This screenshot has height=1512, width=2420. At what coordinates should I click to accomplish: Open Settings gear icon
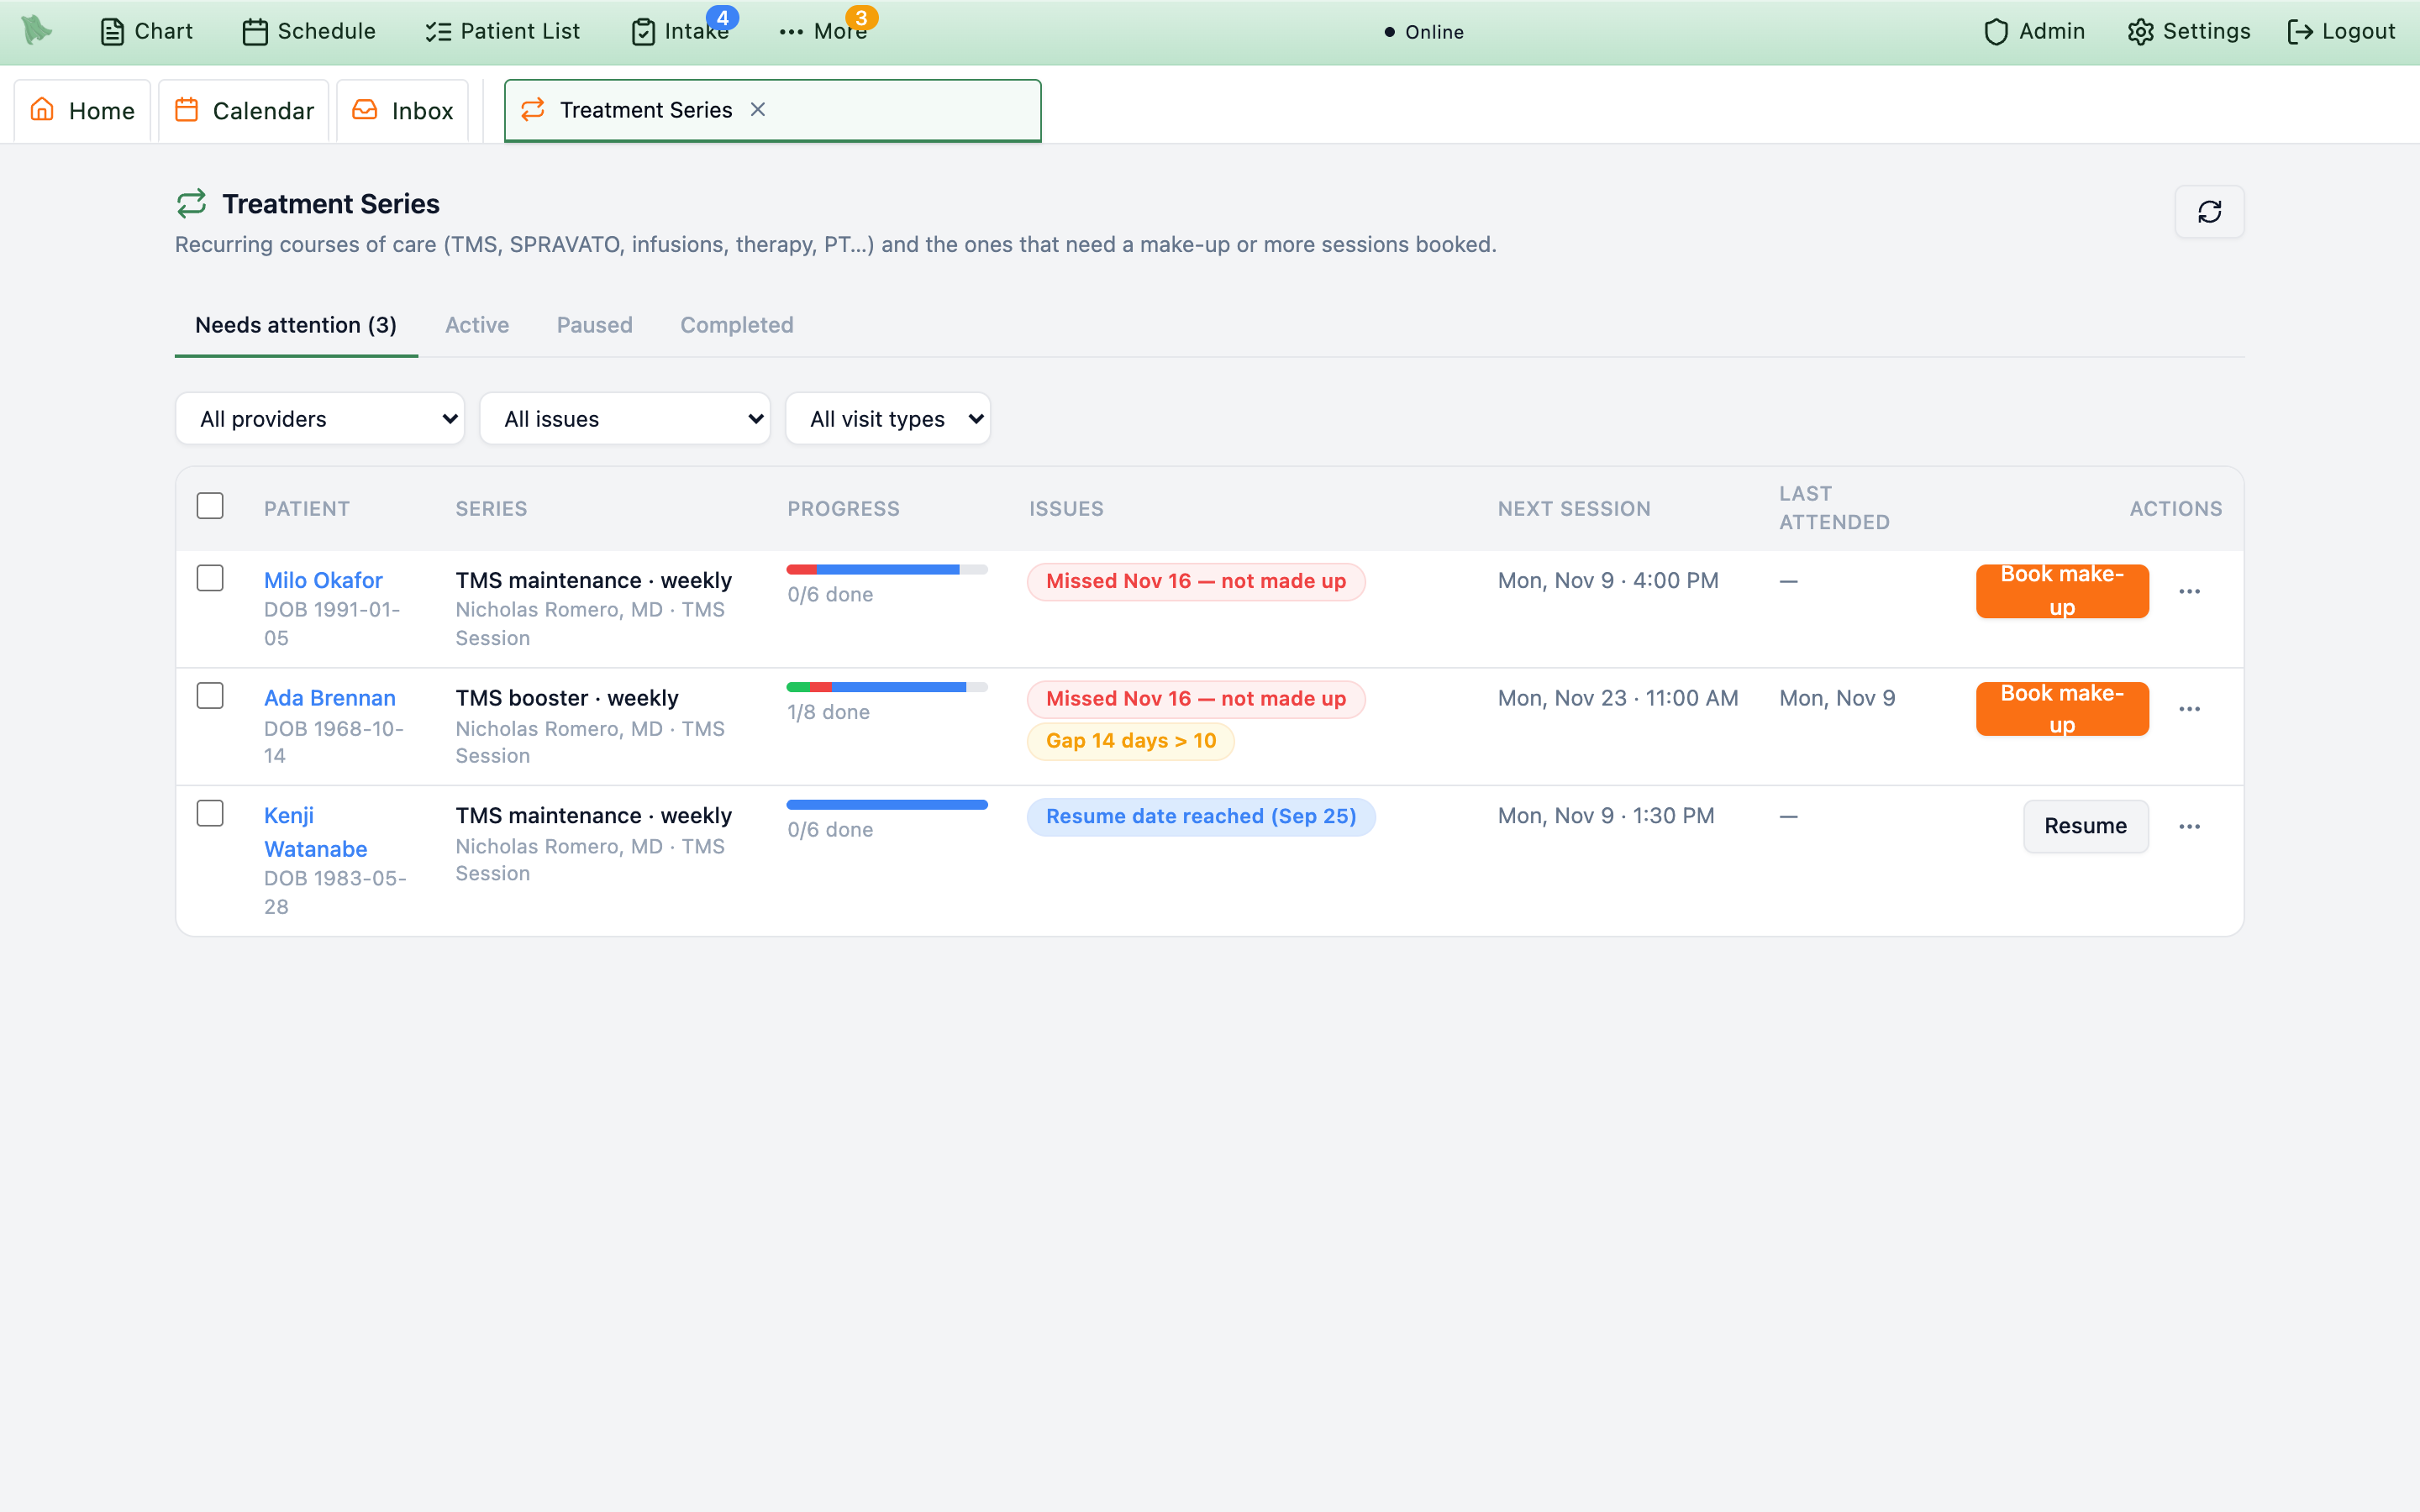[x=2140, y=32]
